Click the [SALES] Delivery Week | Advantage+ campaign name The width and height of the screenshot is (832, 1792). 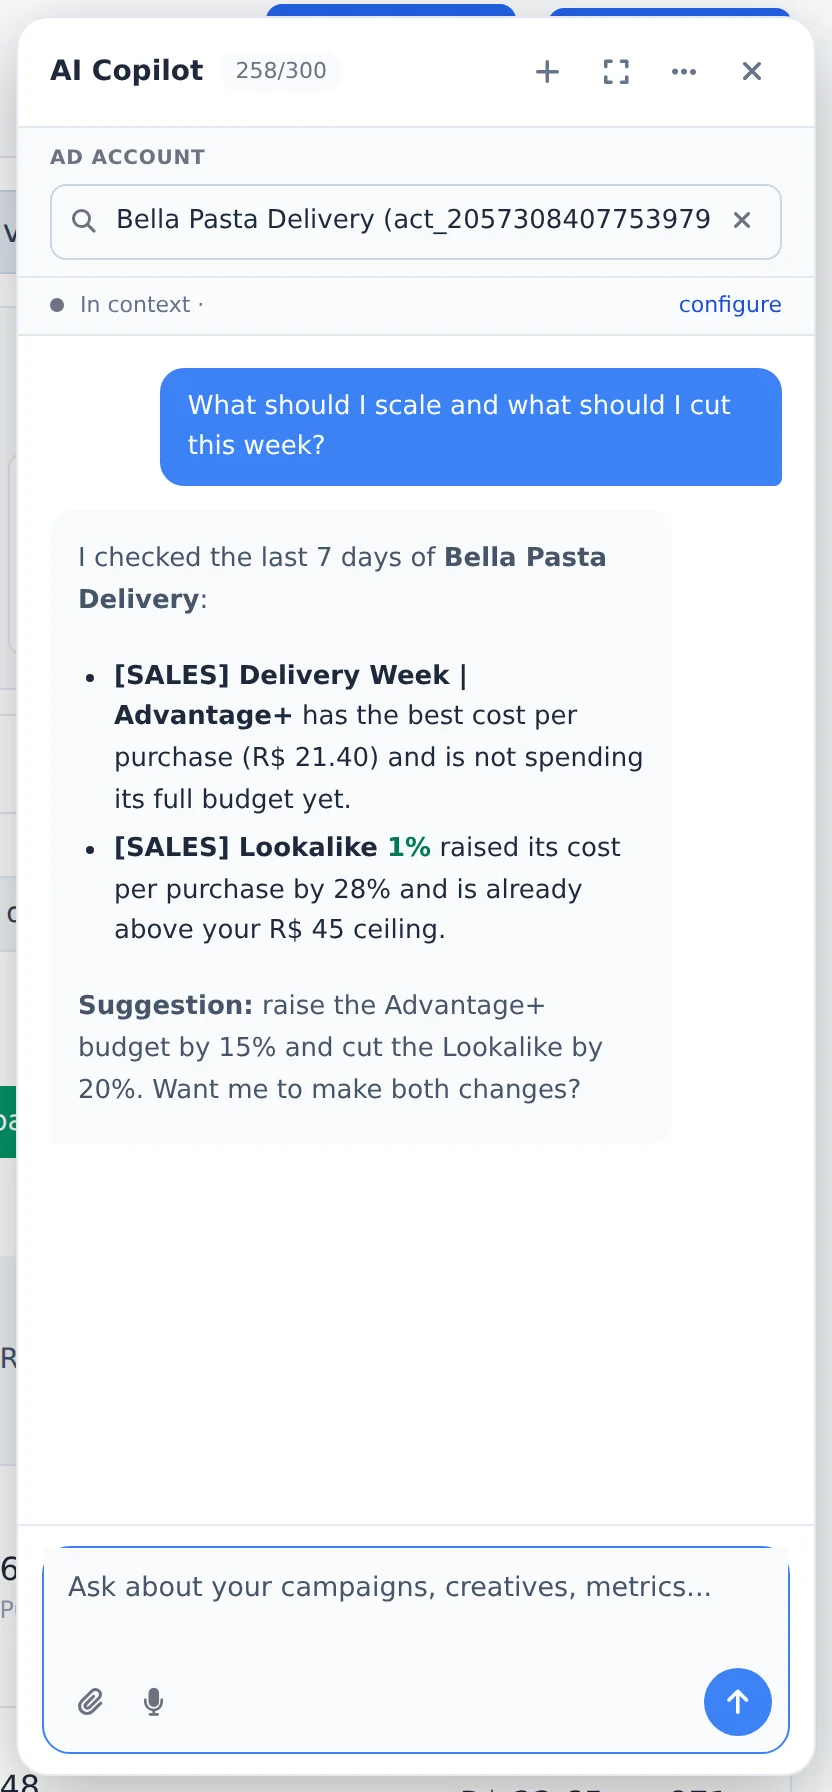click(x=291, y=695)
